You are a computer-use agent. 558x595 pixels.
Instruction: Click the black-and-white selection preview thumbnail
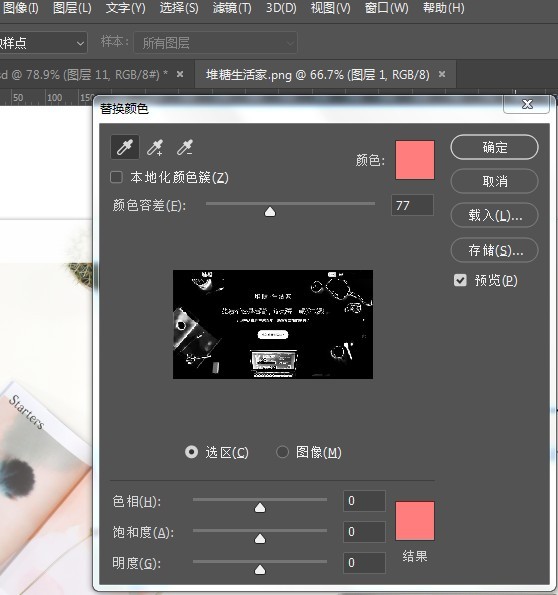(273, 324)
